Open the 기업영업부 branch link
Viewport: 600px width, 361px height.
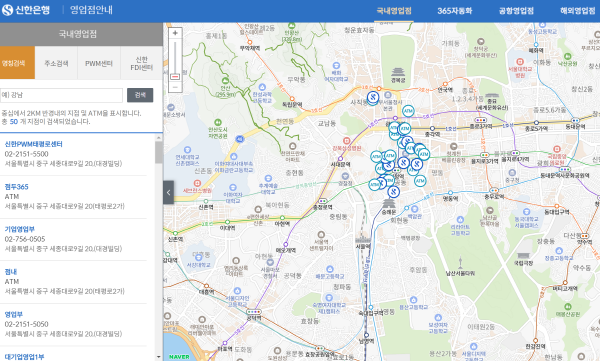tap(20, 229)
